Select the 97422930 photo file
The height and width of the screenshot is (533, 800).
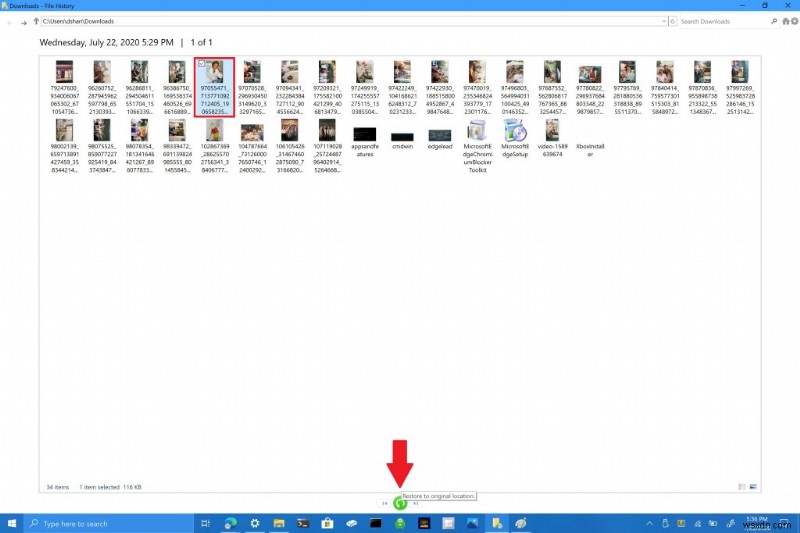pos(440,87)
